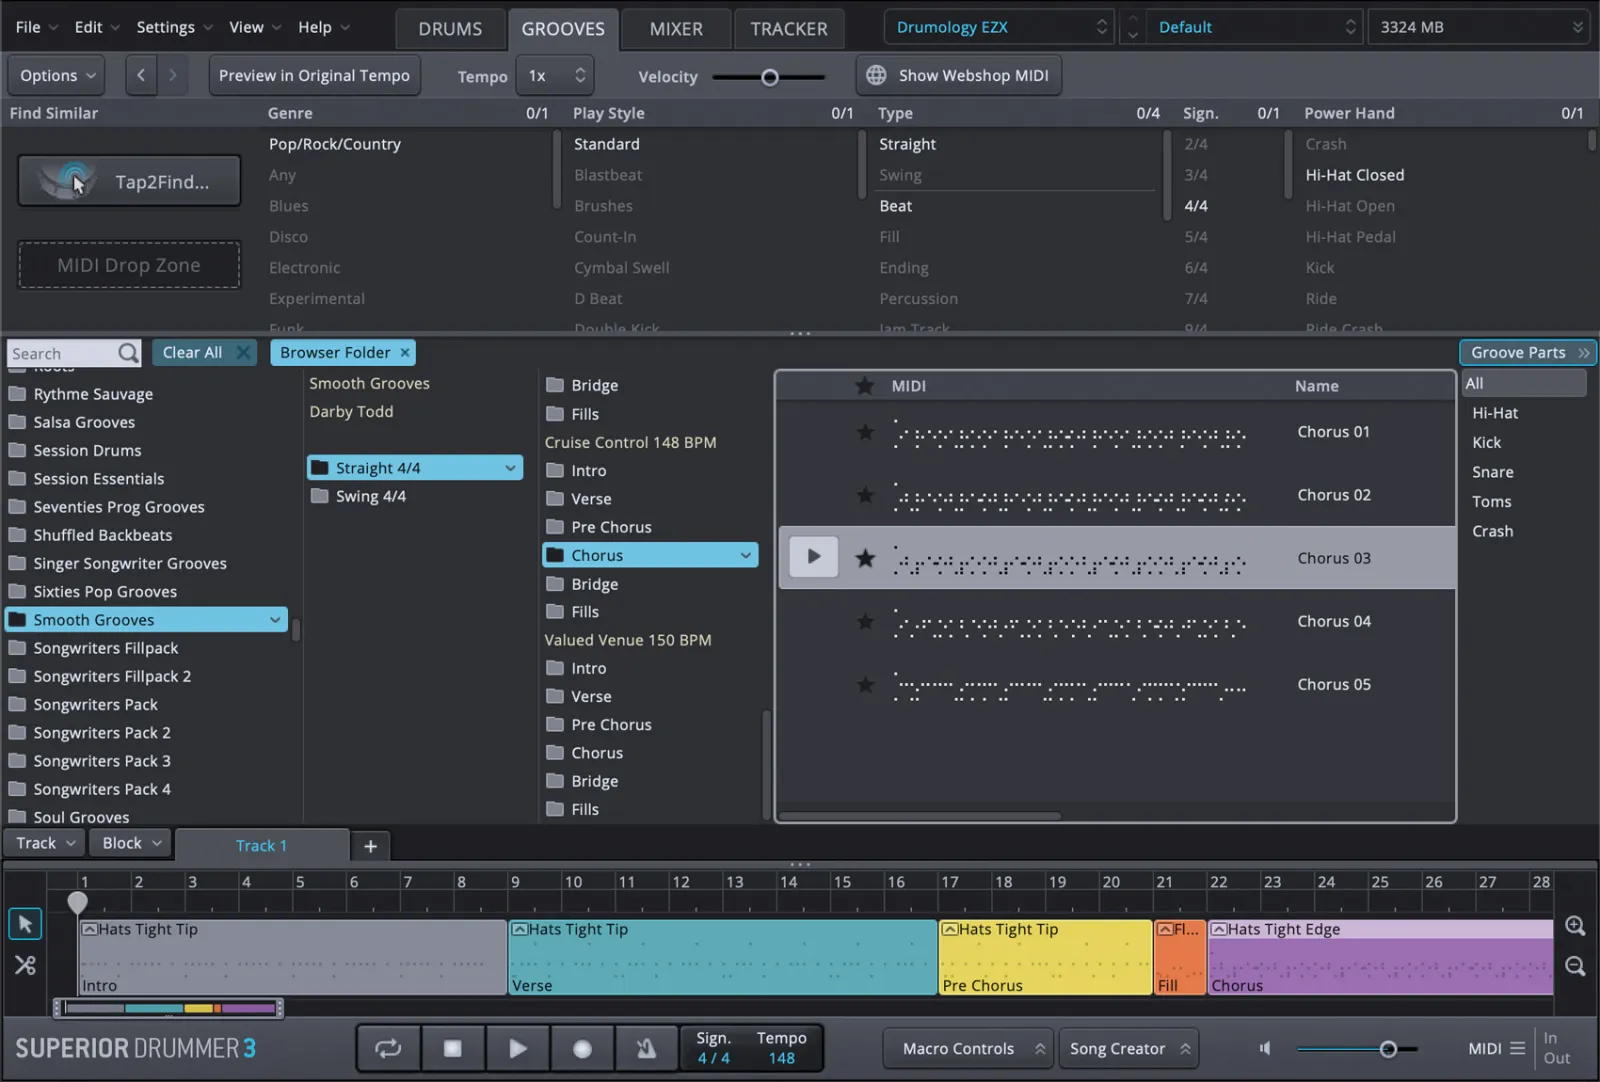Viewport: 1600px width, 1082px height.
Task: Click the search magnifier icon
Action: pos(128,353)
